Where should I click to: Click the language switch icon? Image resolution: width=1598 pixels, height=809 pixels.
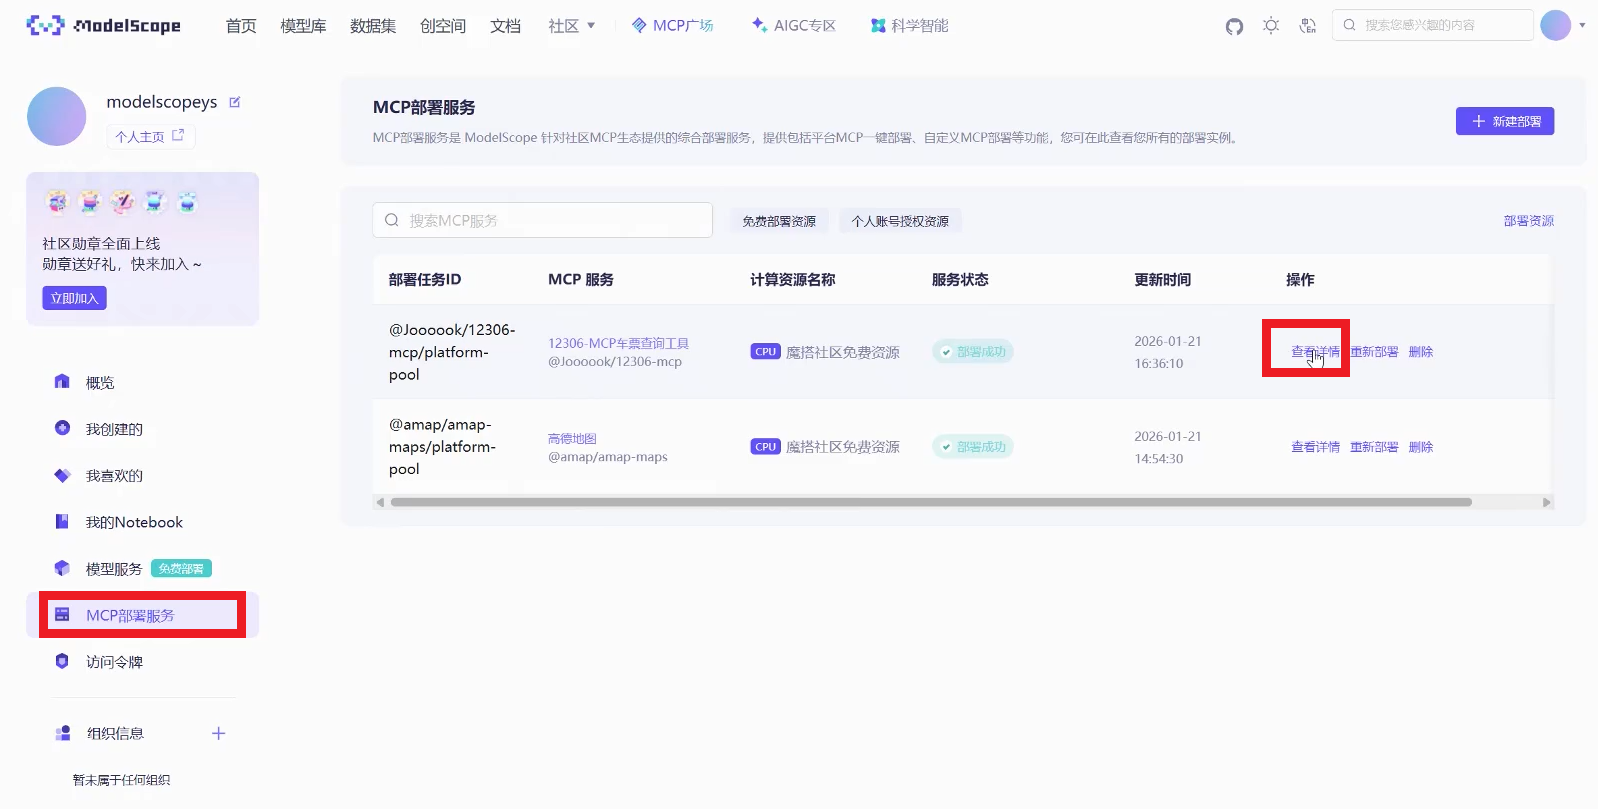[1307, 26]
